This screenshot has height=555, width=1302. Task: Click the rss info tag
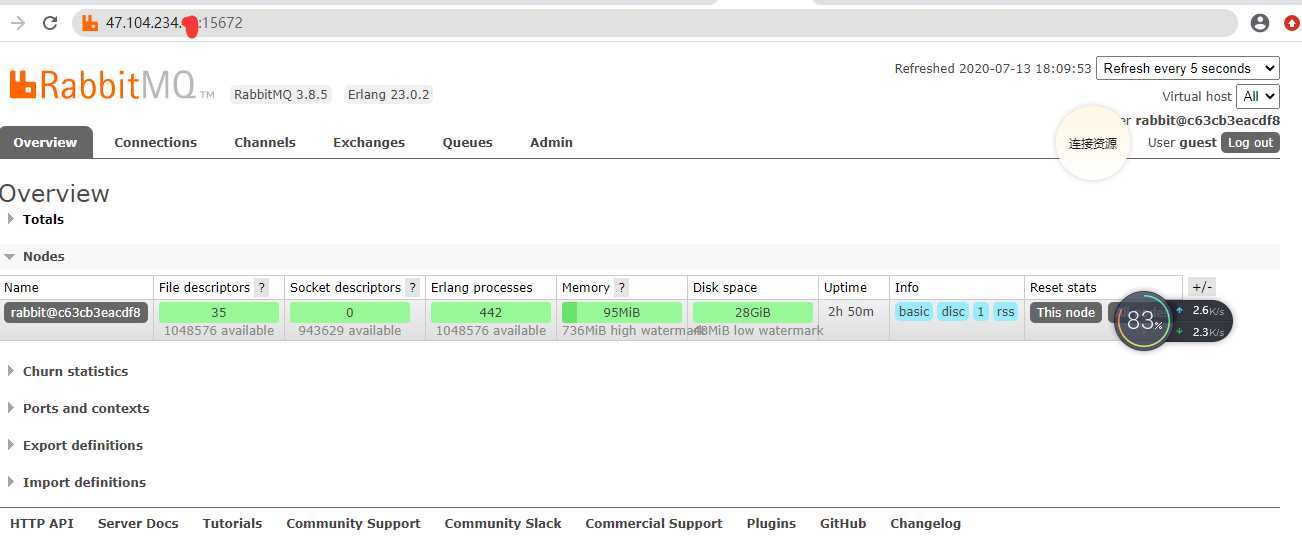(1005, 311)
